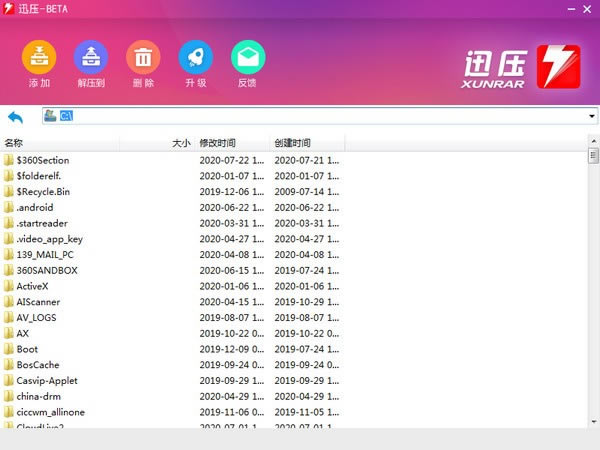
Task: Select the $Recycle.Bin folder icon
Action: [x=8, y=191]
